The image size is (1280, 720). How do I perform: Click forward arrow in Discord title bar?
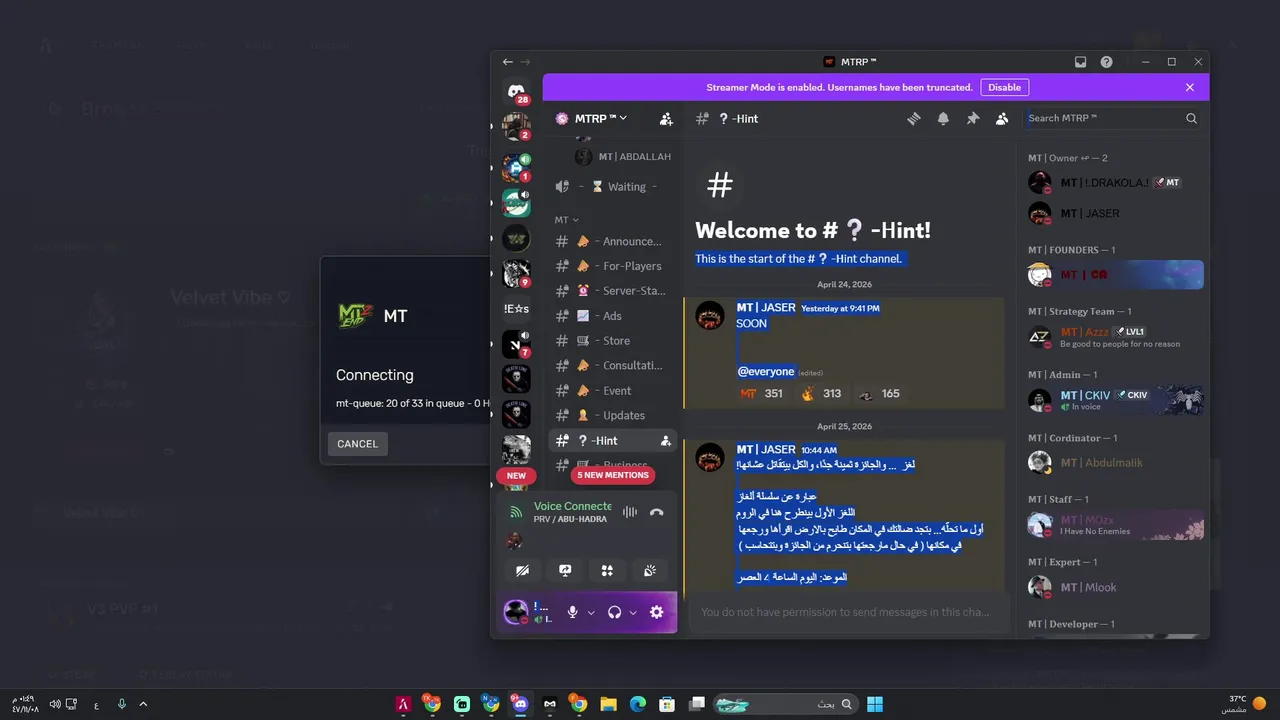tap(526, 62)
